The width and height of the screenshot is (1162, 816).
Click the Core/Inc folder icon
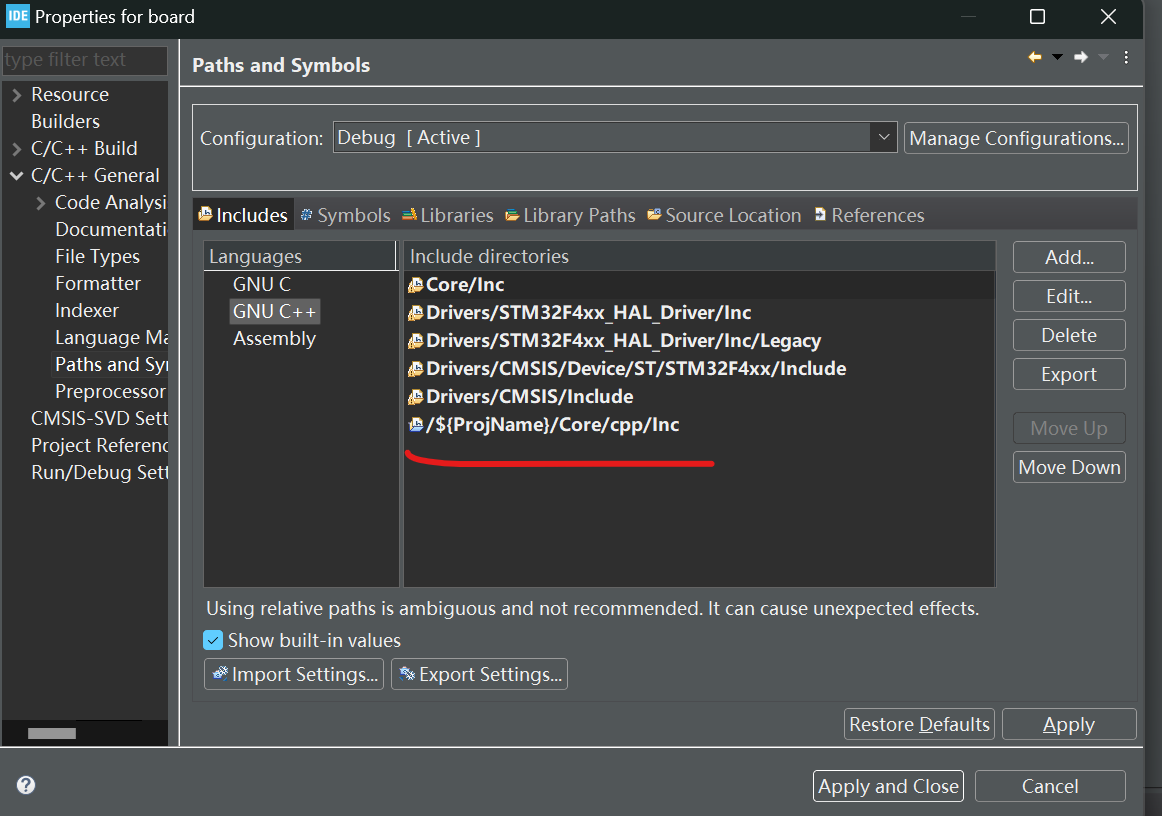(416, 285)
